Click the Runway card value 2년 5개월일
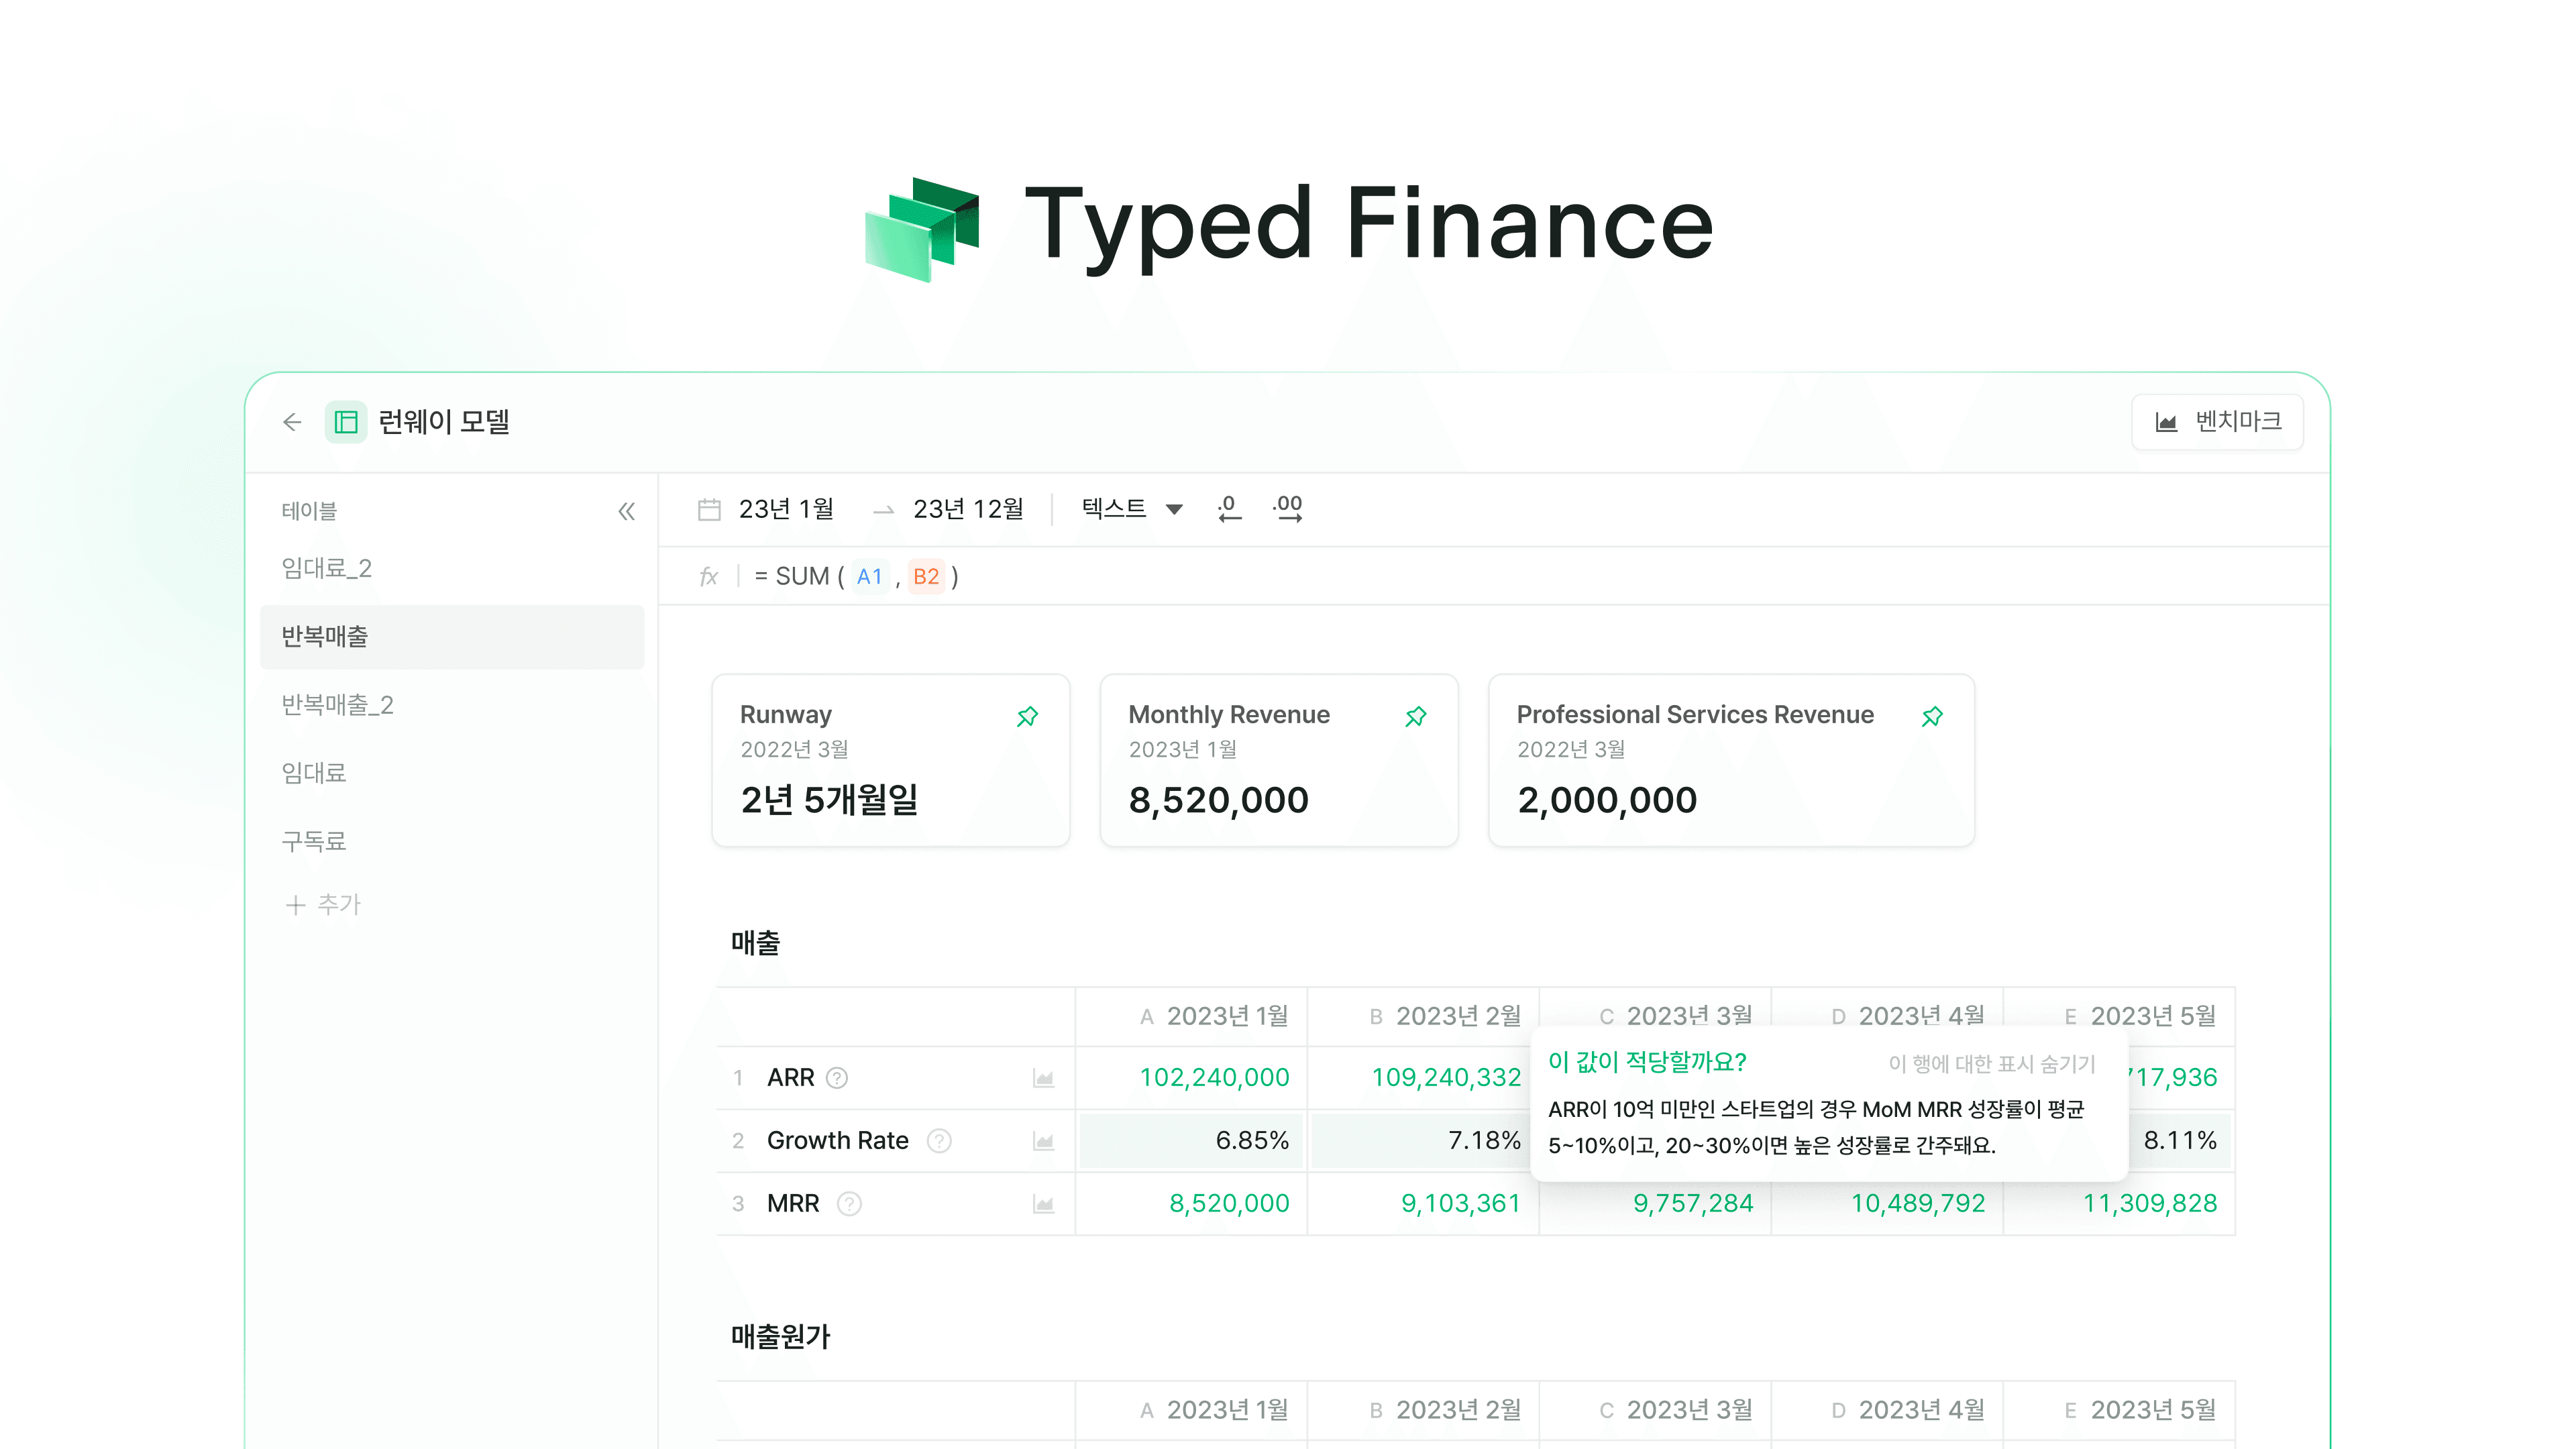The width and height of the screenshot is (2576, 1449). pyautogui.click(x=829, y=800)
